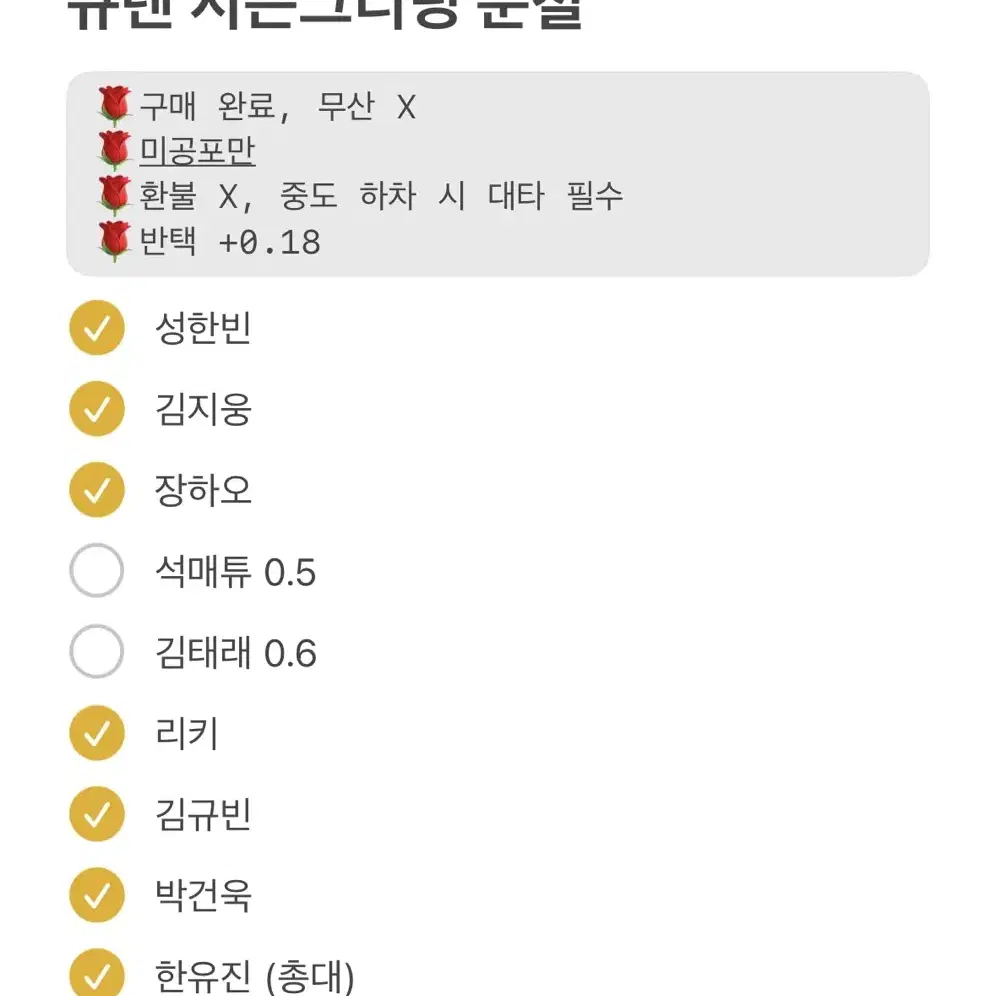Check the empty circle for 석매튜 0.5

pos(97,570)
